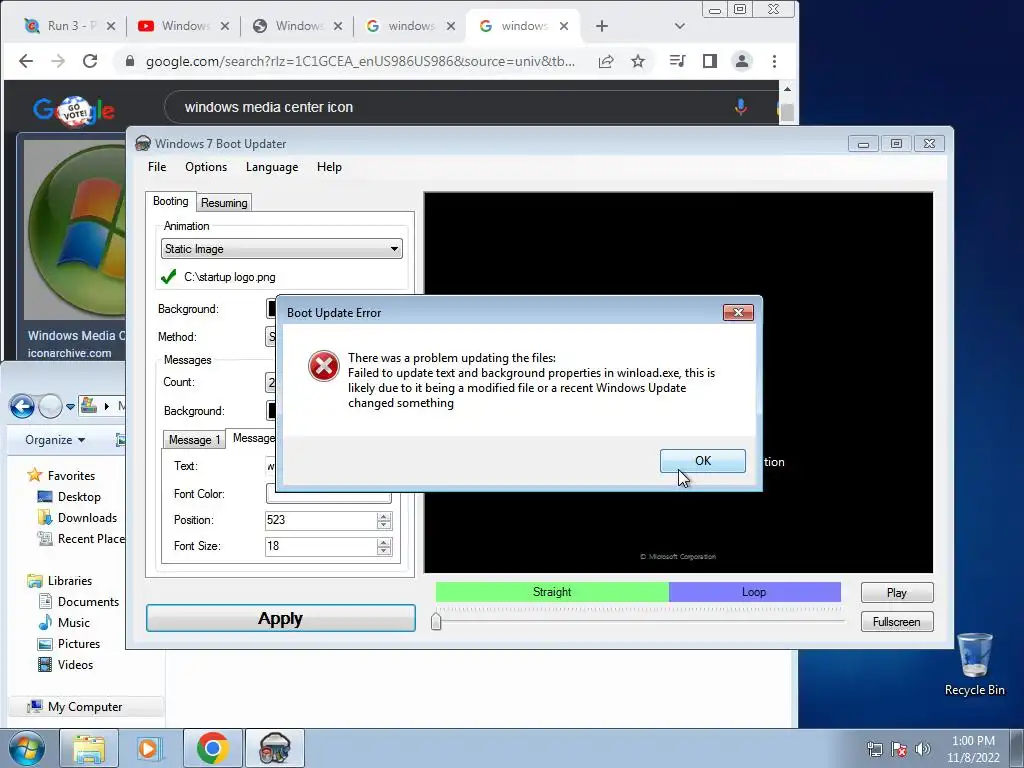Open the Chrome profile avatar
The height and width of the screenshot is (768, 1024).
pyautogui.click(x=742, y=61)
